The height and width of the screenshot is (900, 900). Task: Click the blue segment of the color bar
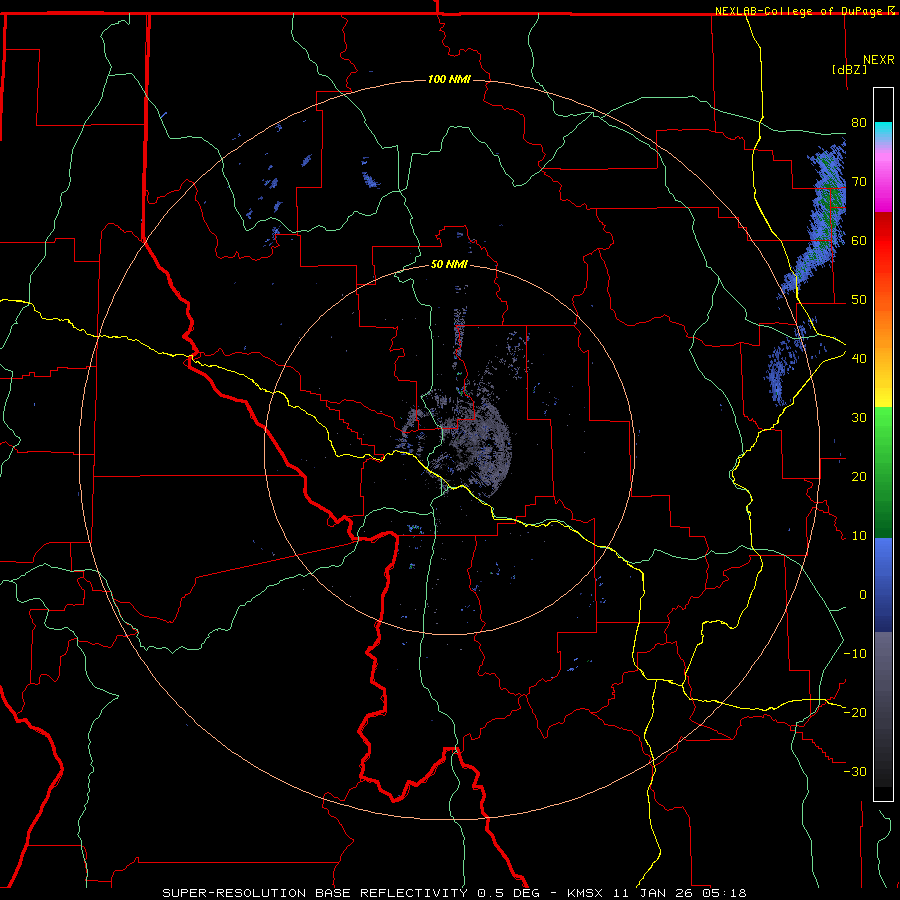883,585
